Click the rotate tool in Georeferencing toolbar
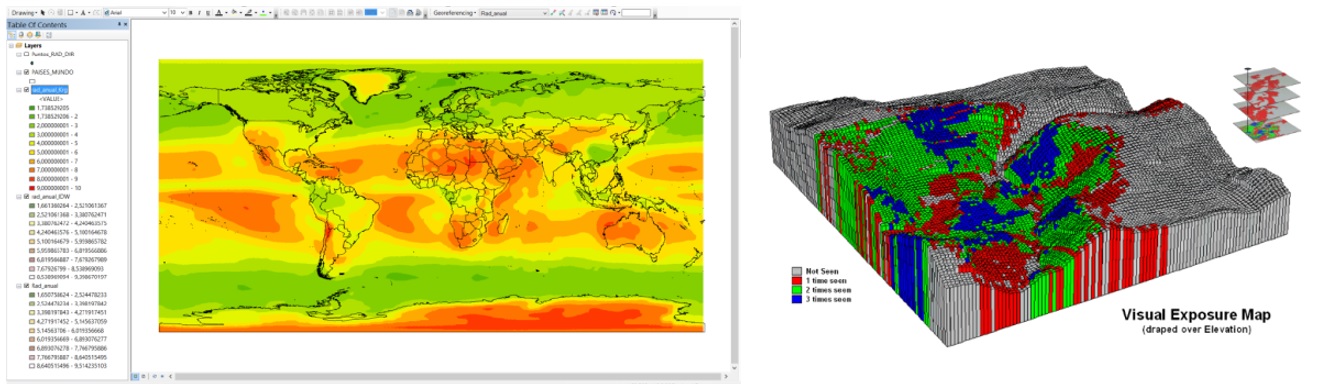 point(613,13)
